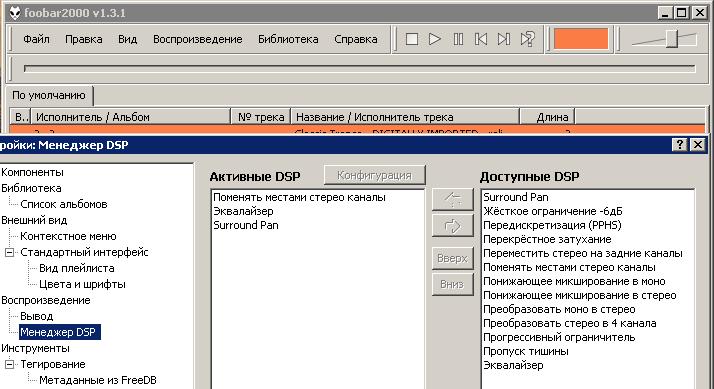
Task: Select Surround Pan in available DSP list
Action: [515, 197]
